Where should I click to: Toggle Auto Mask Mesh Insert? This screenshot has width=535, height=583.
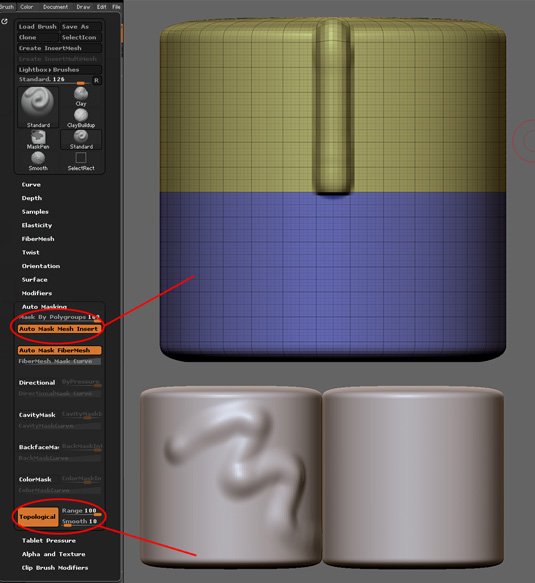tap(59, 329)
